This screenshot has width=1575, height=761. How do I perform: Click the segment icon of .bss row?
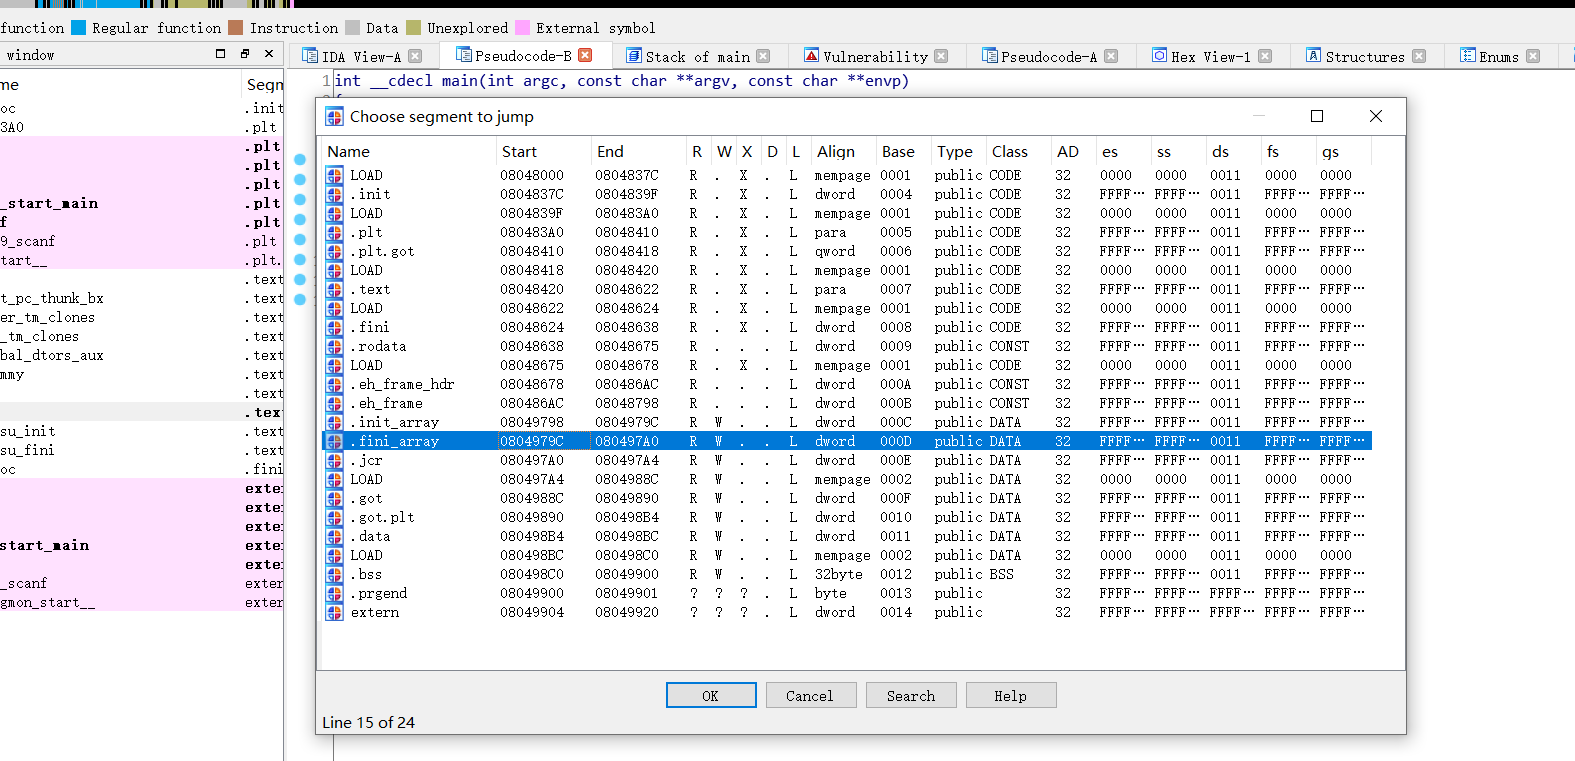(334, 574)
